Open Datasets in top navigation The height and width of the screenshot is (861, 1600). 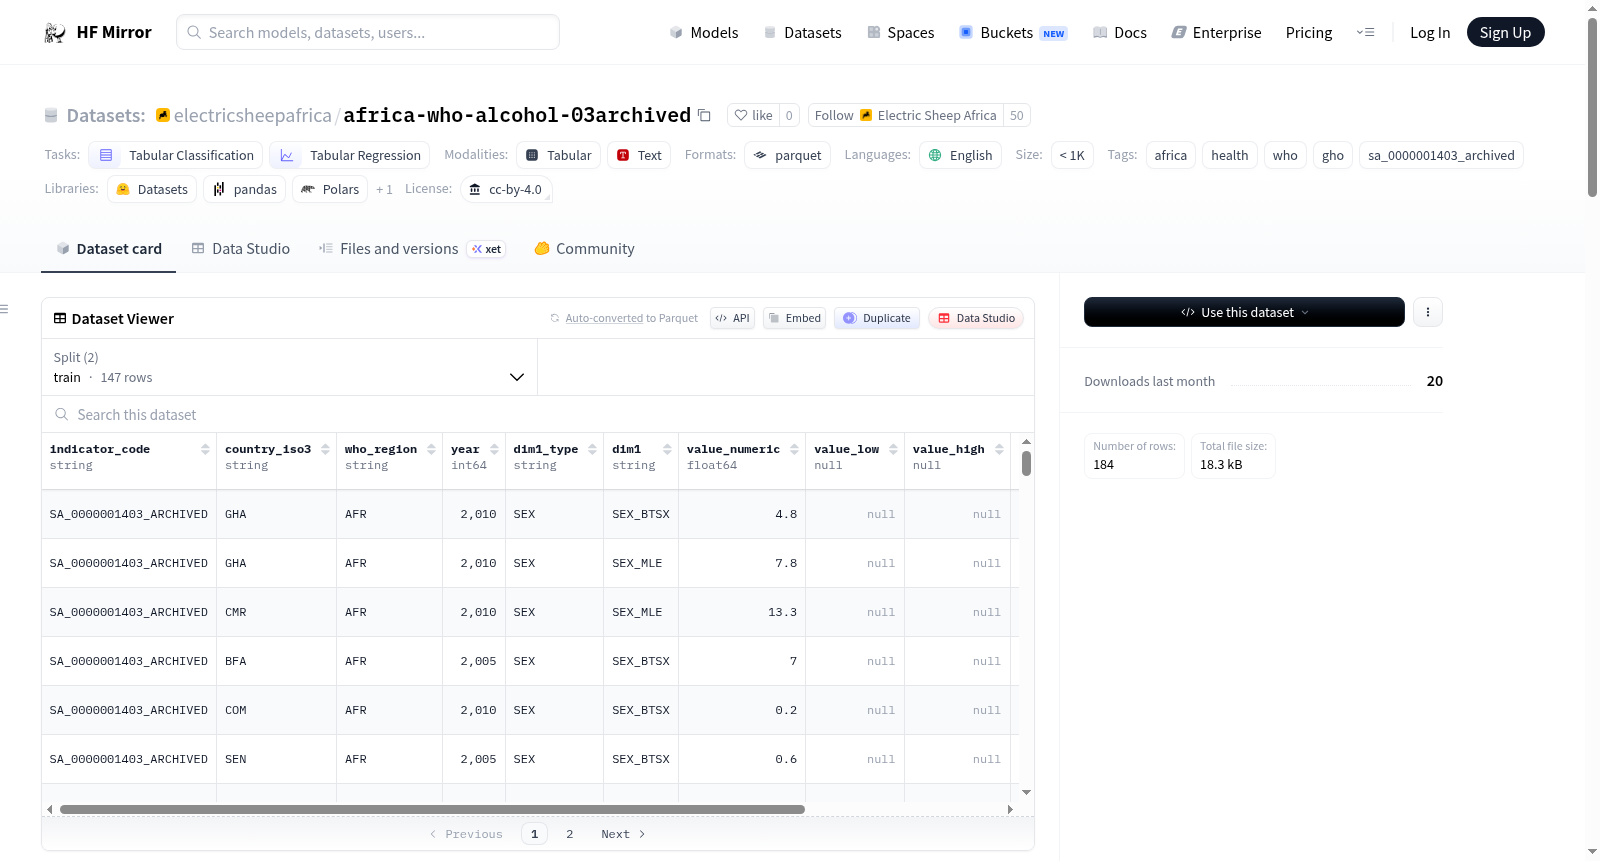point(803,32)
